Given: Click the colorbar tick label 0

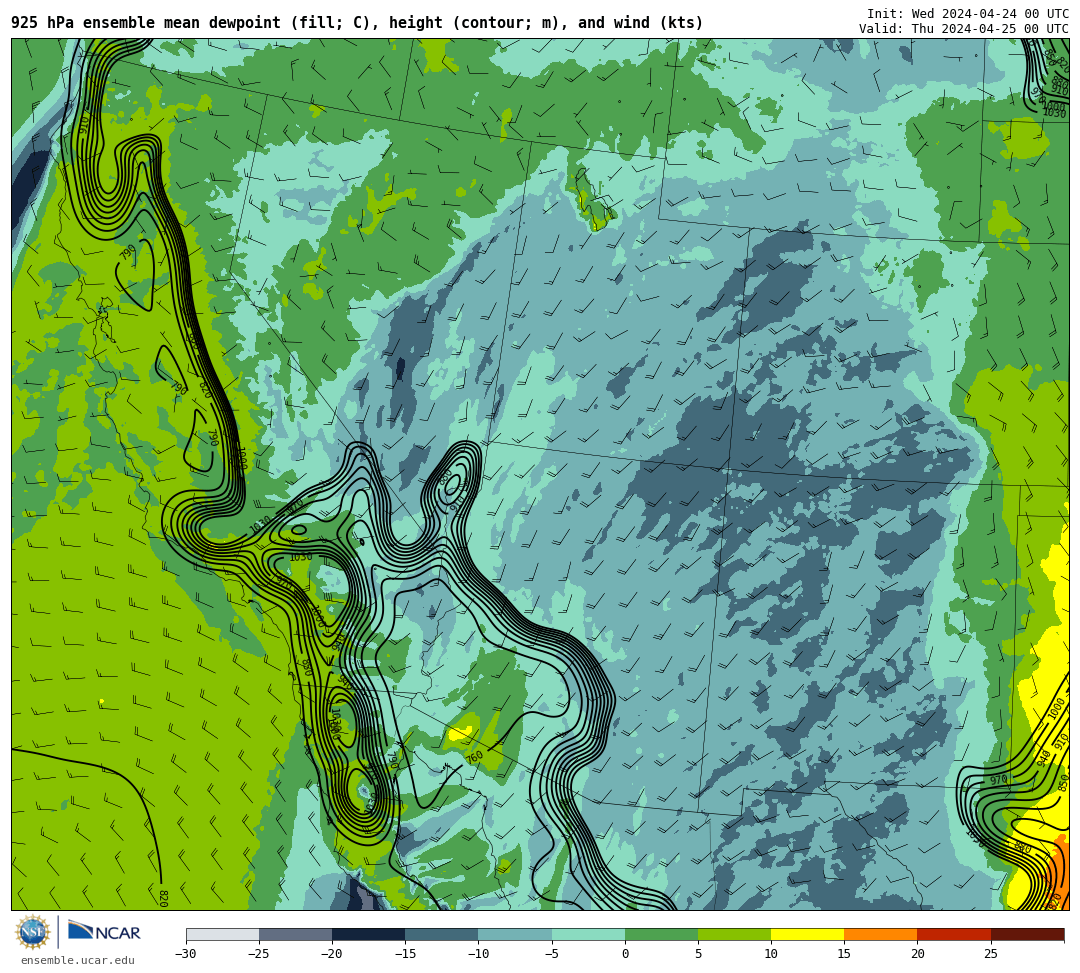Looking at the screenshot, I should [x=625, y=954].
